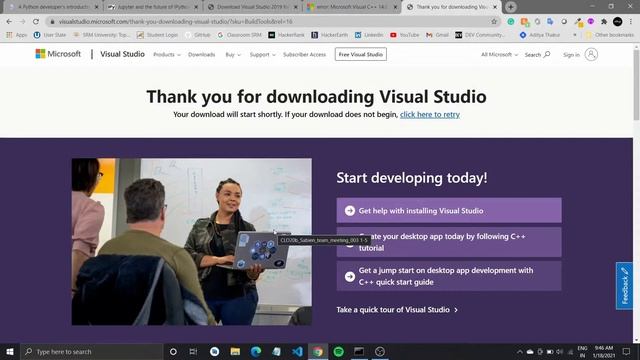The image size is (640, 360).
Task: Switch to the Jupyter and future of IPython tab
Action: [x=153, y=7]
